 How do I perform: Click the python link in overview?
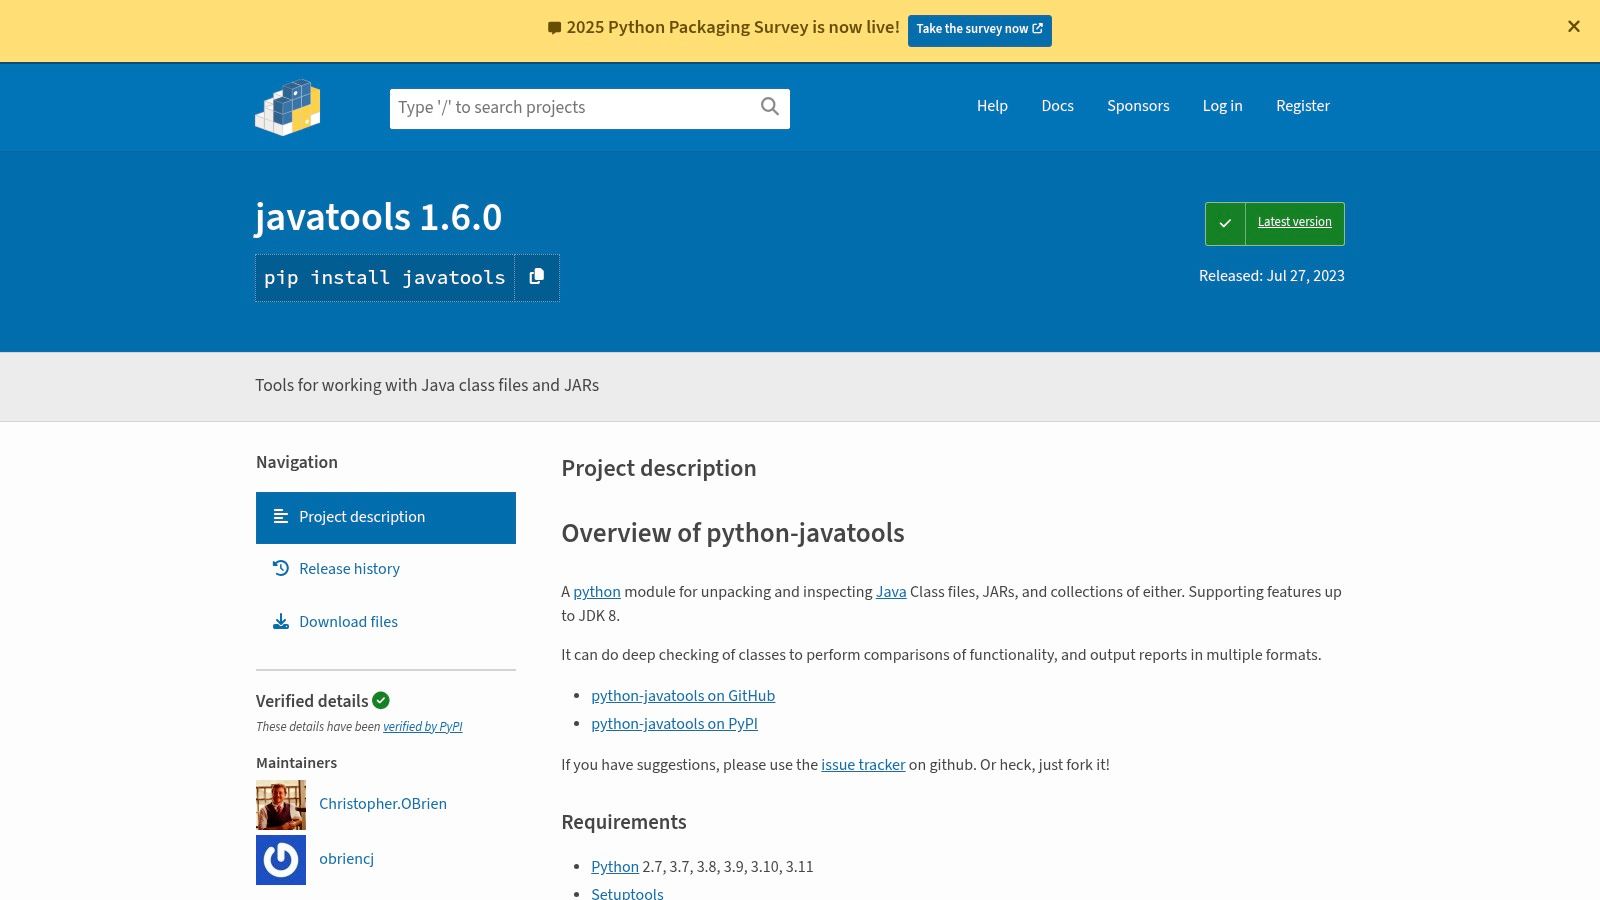[x=597, y=592]
